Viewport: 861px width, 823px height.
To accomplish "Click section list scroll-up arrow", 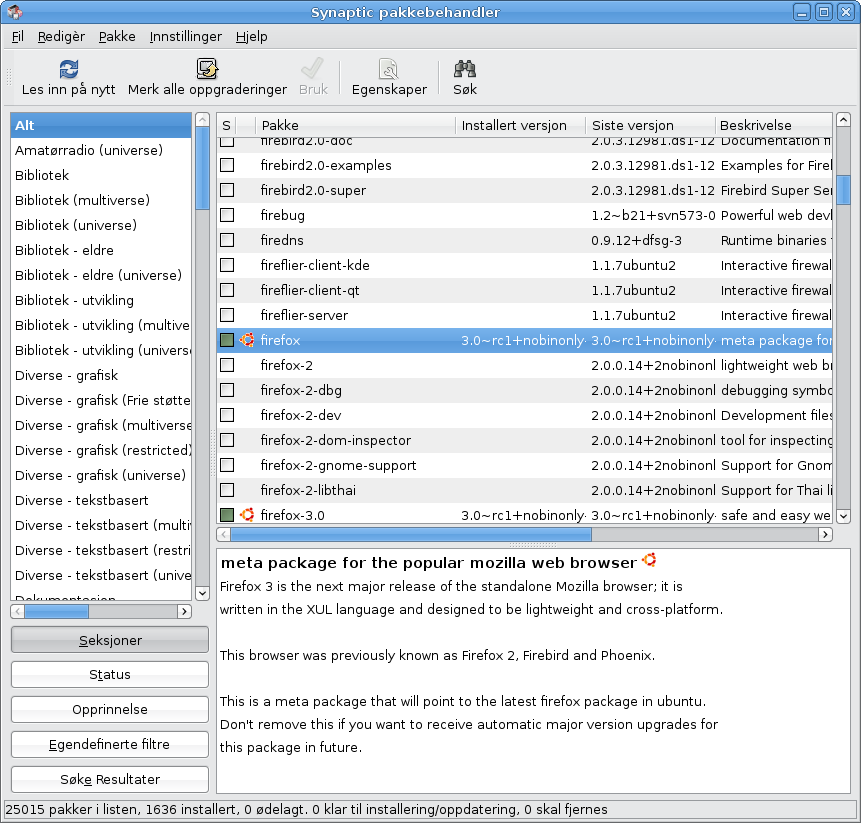I will [202, 119].
